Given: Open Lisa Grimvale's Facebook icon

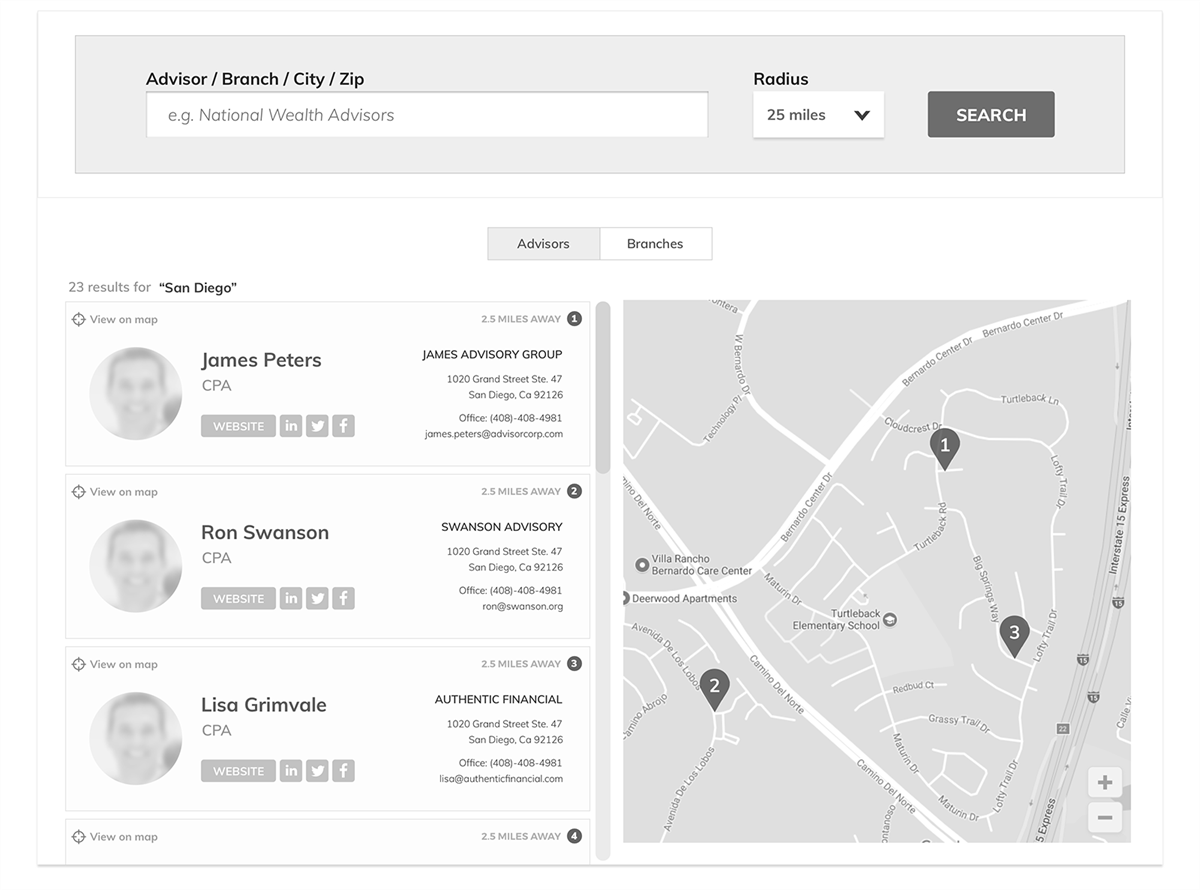Looking at the screenshot, I should (x=343, y=771).
